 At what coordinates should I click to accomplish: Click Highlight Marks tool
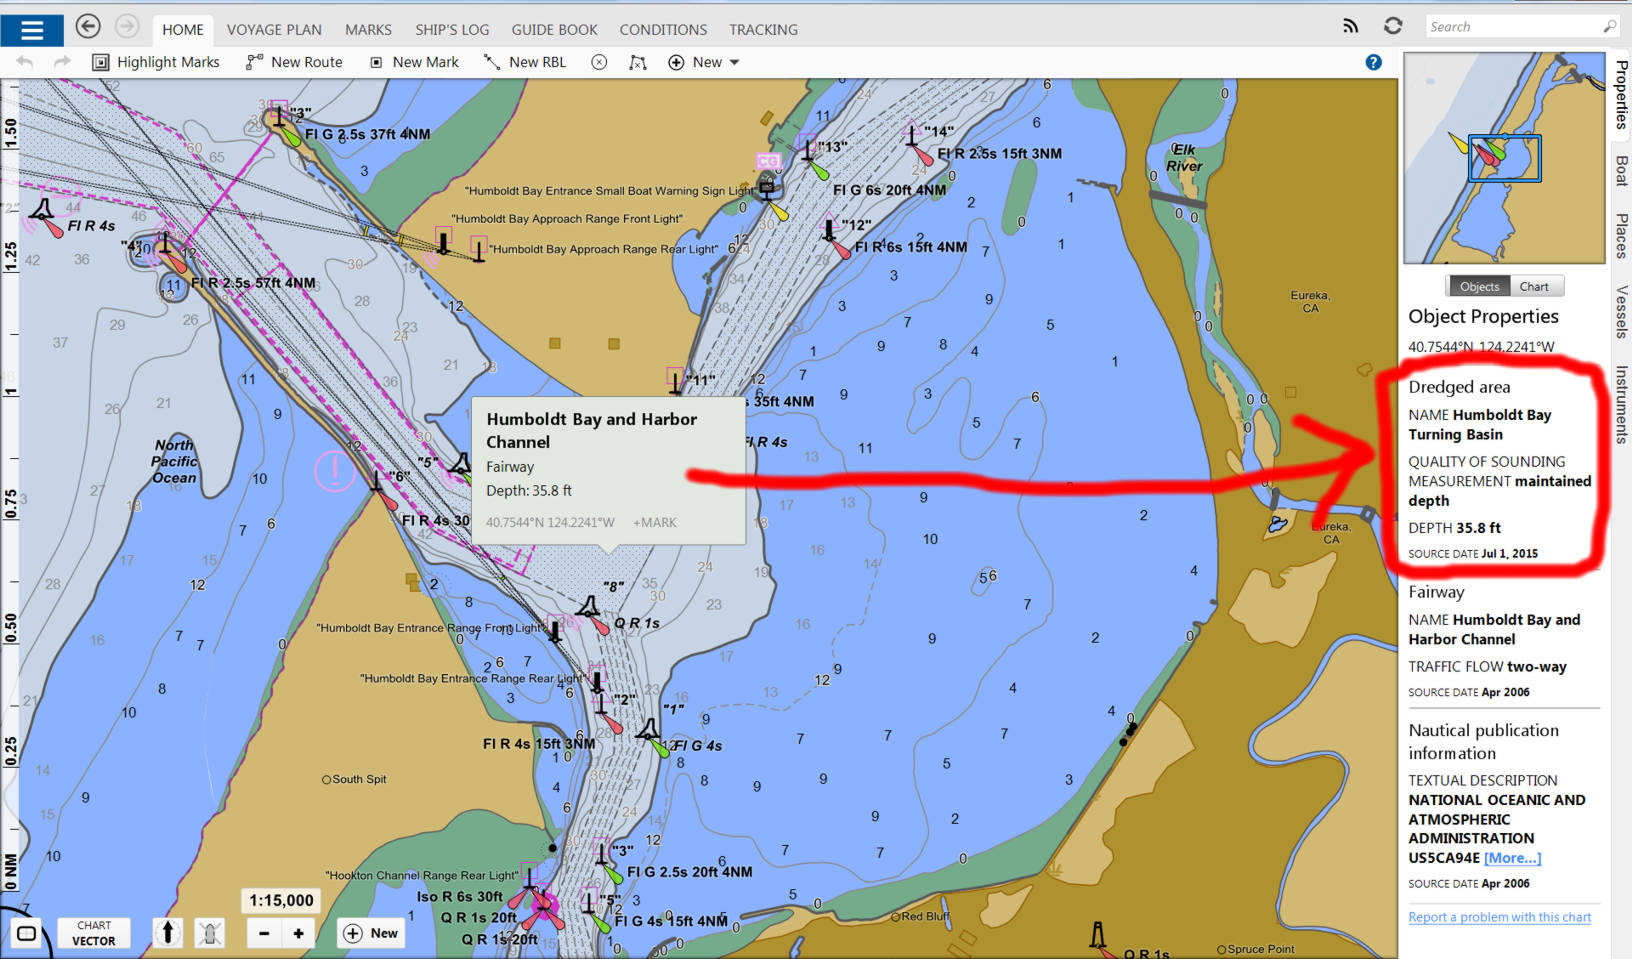click(156, 62)
